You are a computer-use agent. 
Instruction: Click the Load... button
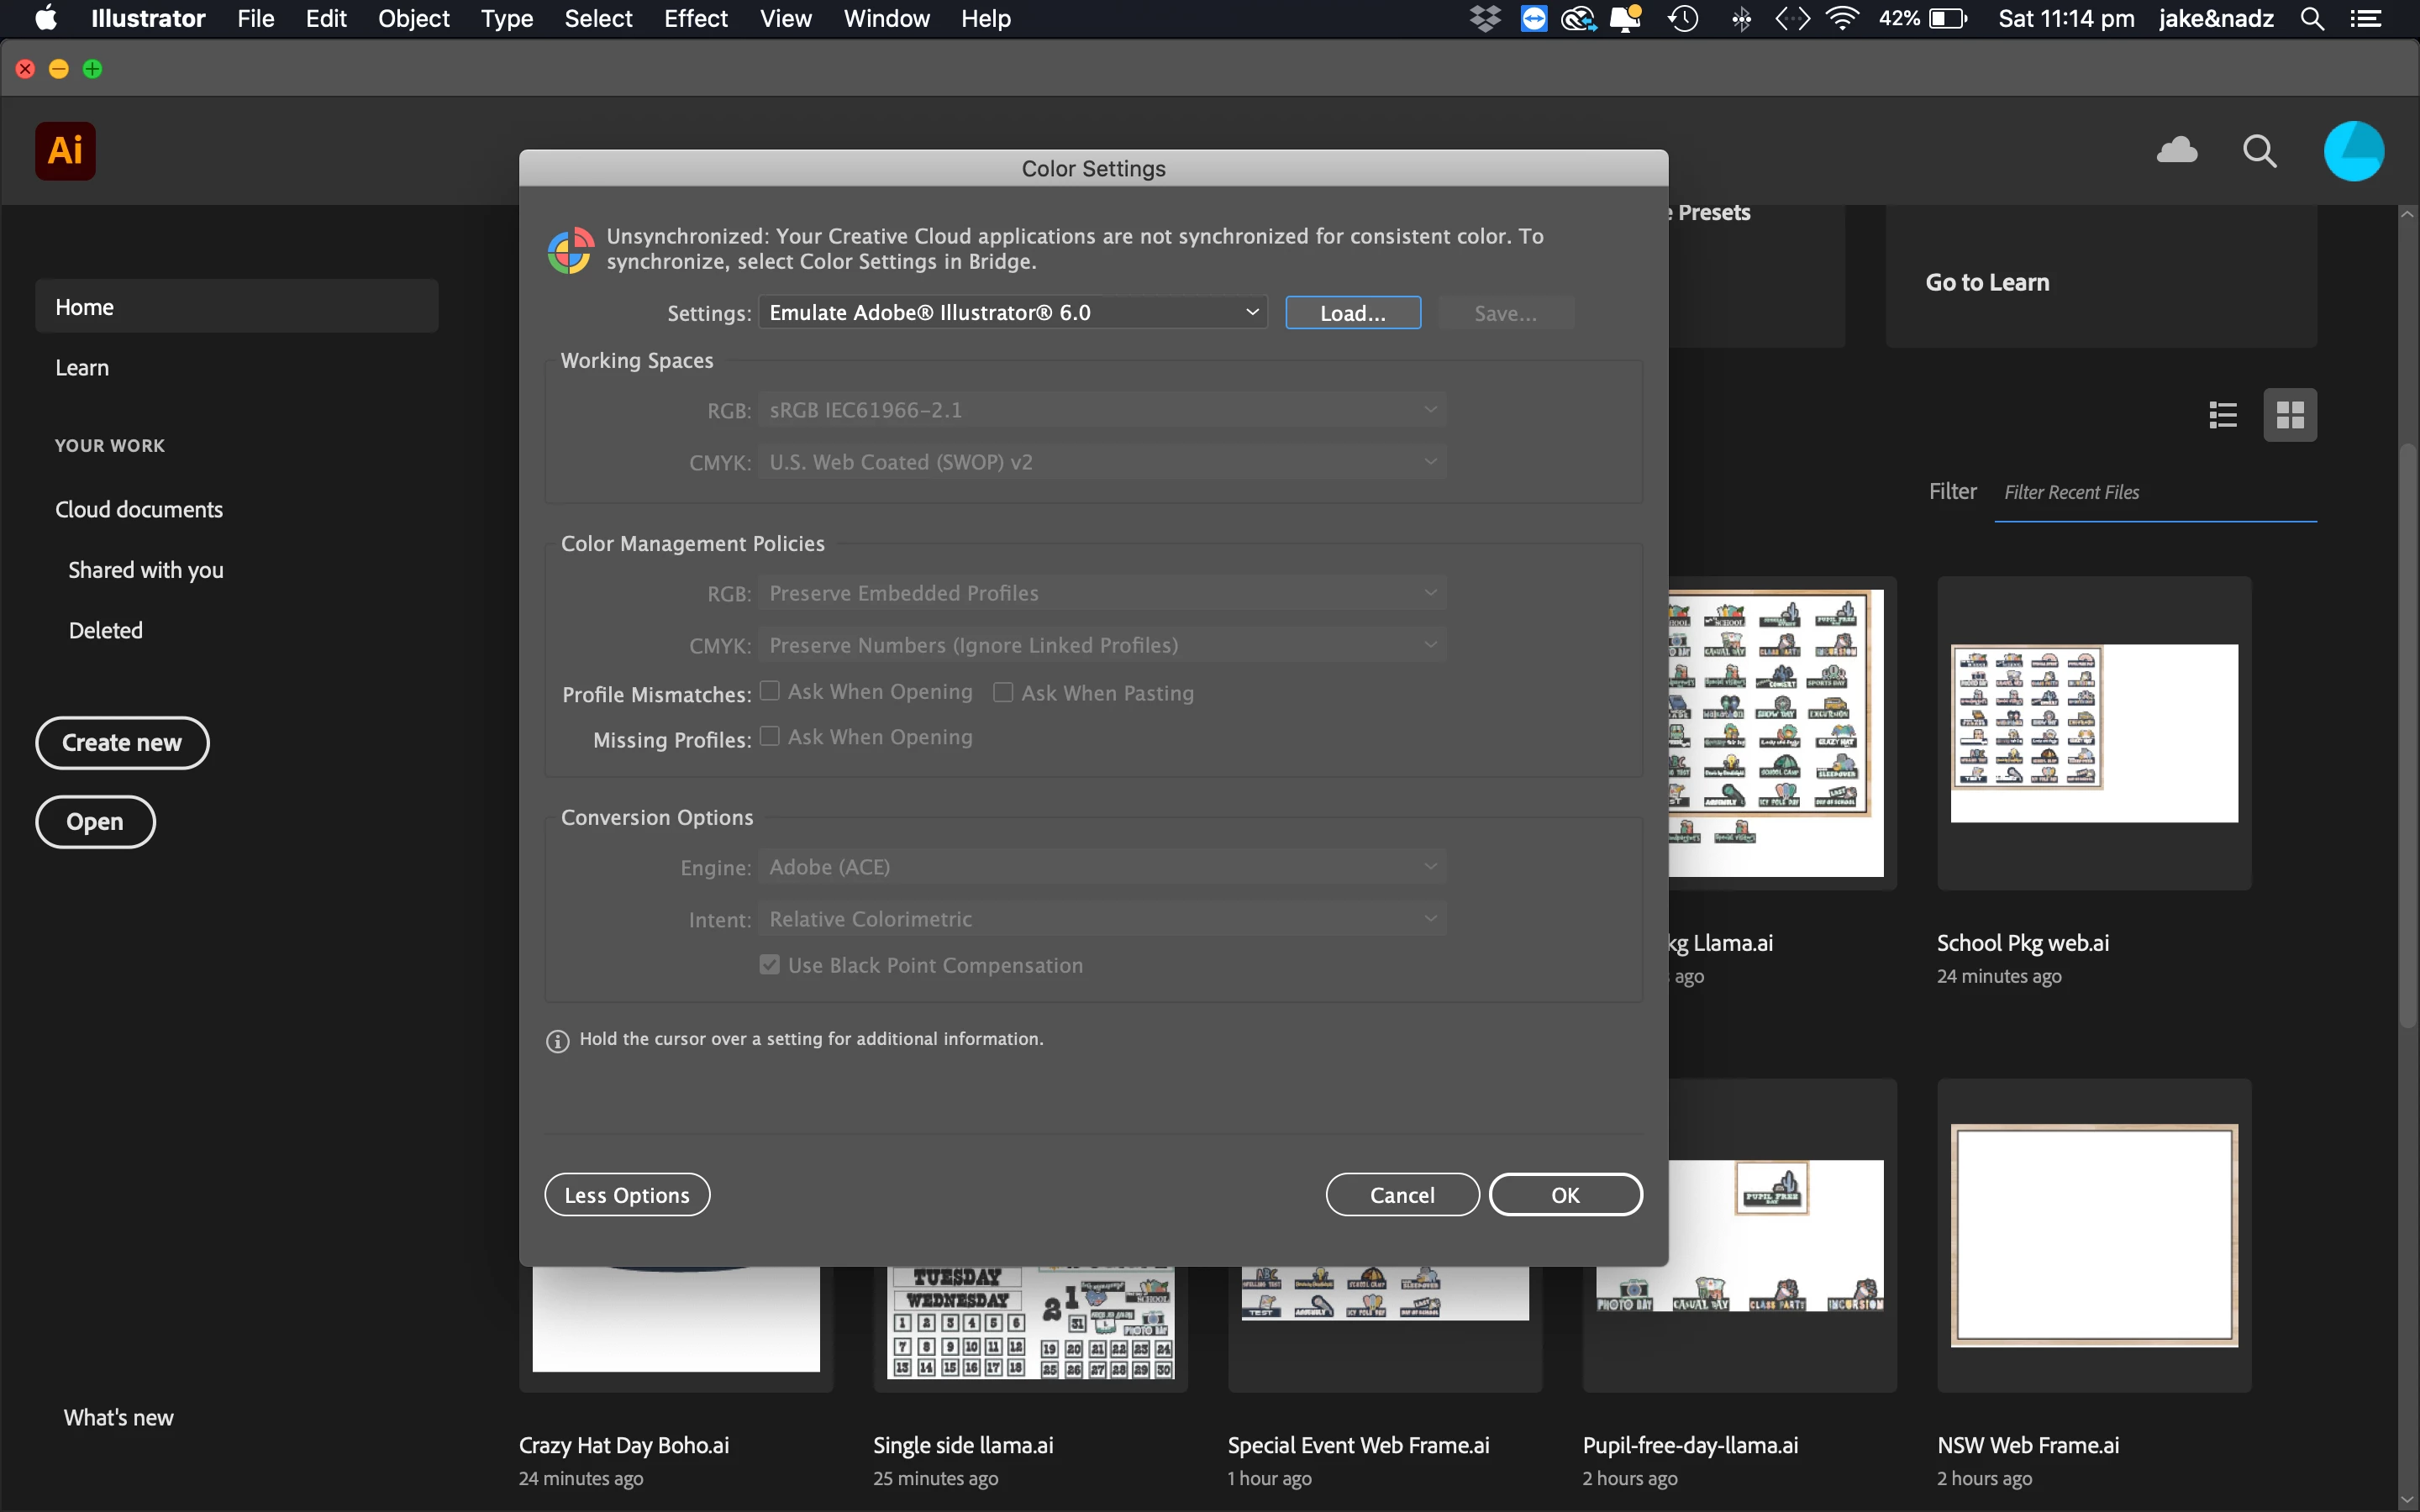[x=1352, y=313]
